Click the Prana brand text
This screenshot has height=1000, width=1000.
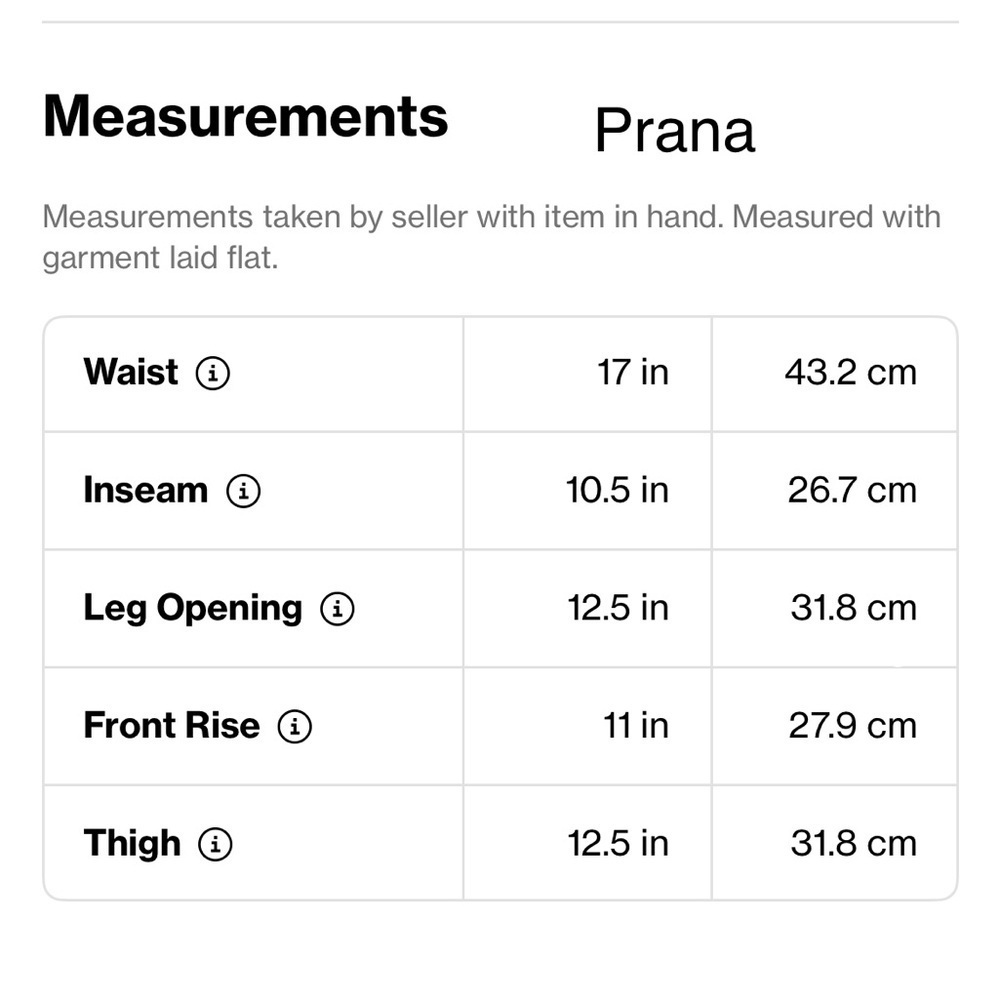(x=675, y=131)
